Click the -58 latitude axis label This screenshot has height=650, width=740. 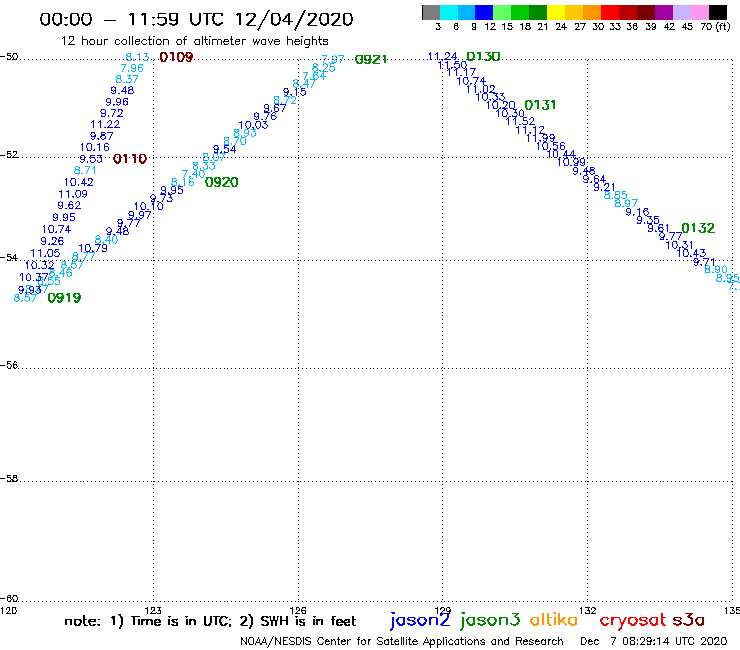pyautogui.click(x=9, y=478)
